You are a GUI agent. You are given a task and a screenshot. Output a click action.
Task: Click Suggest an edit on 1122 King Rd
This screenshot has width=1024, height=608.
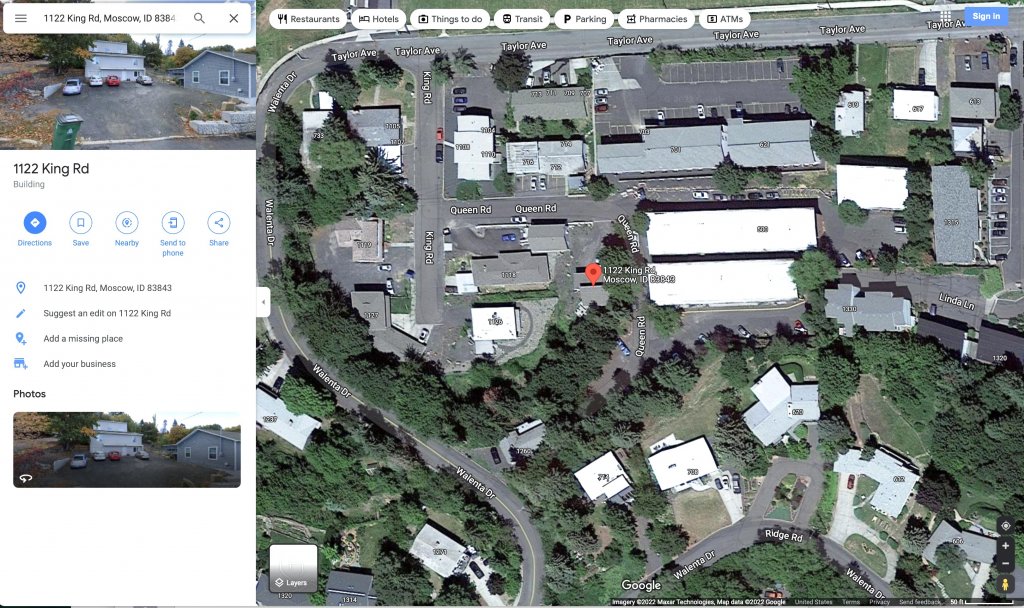[x=107, y=313]
